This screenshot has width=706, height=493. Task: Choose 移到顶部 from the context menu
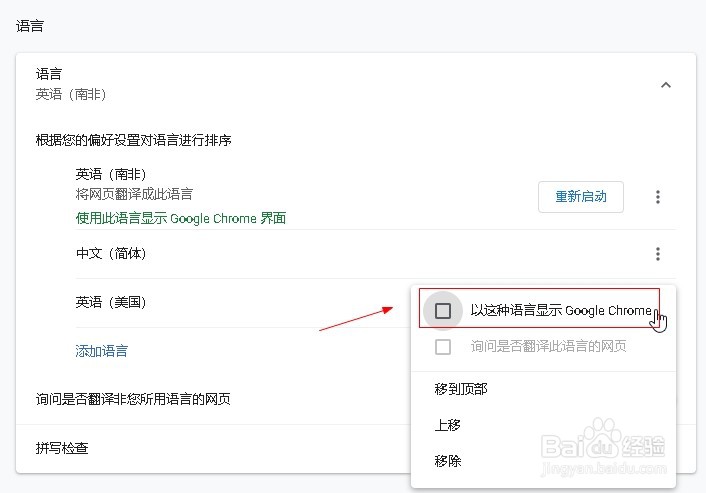(461, 389)
